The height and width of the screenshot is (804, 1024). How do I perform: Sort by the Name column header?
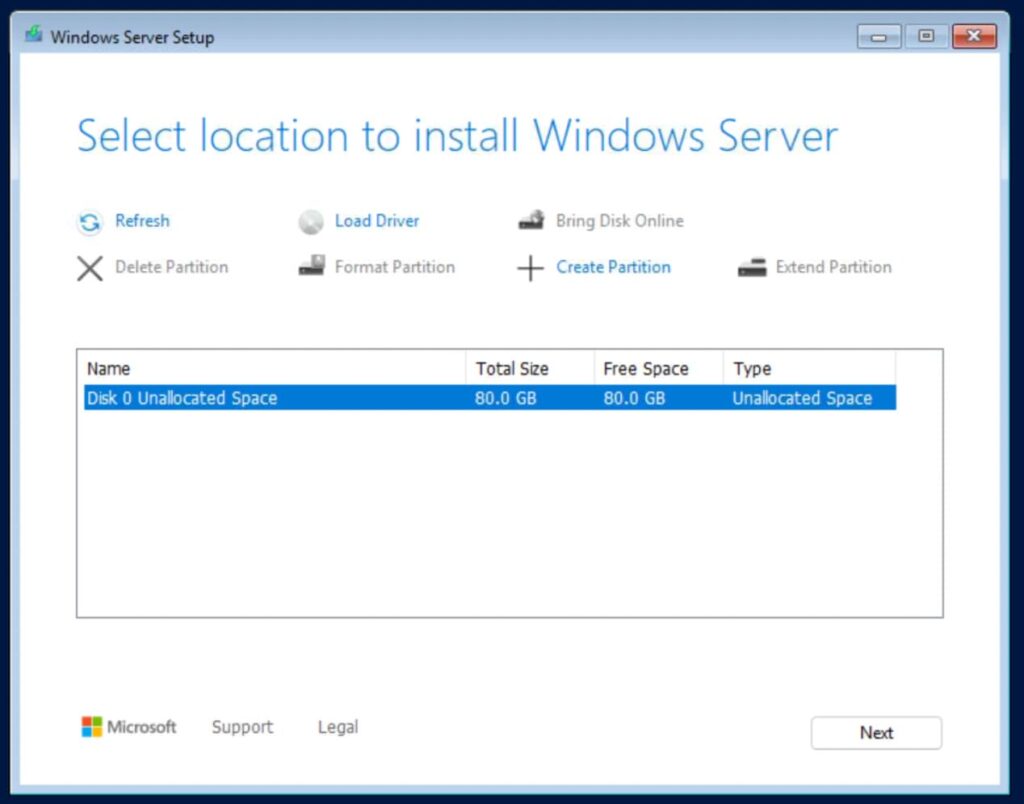pos(270,369)
